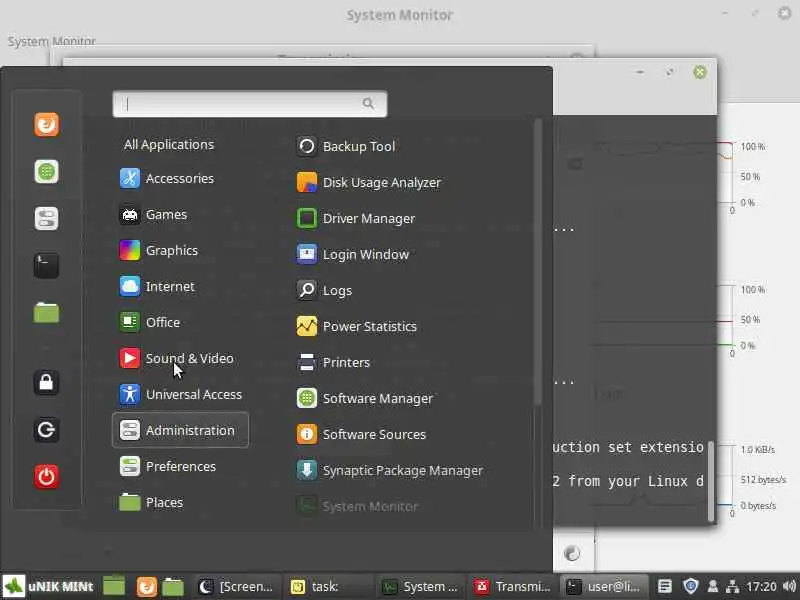Viewport: 800px width, 600px height.
Task: Open Login Window settings
Action: click(x=353, y=254)
